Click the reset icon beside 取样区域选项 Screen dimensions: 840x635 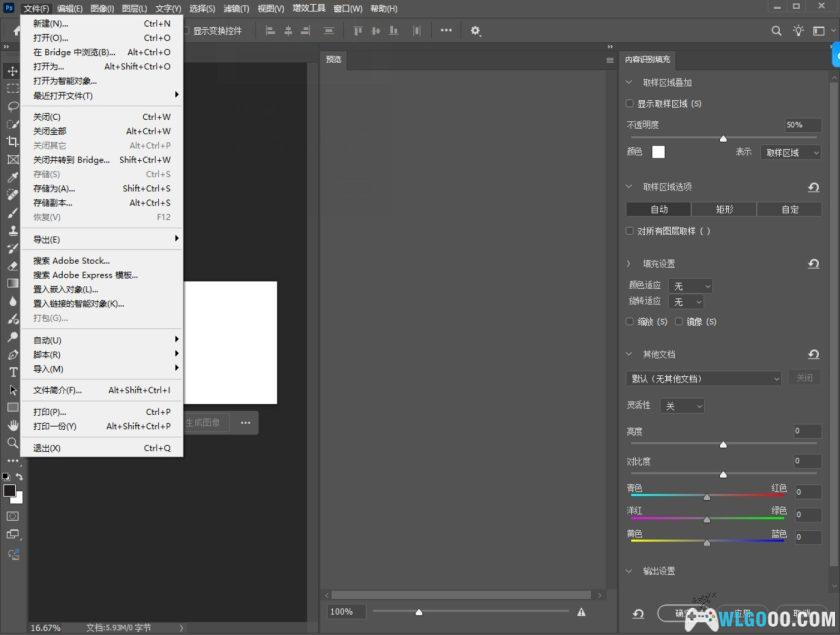815,188
